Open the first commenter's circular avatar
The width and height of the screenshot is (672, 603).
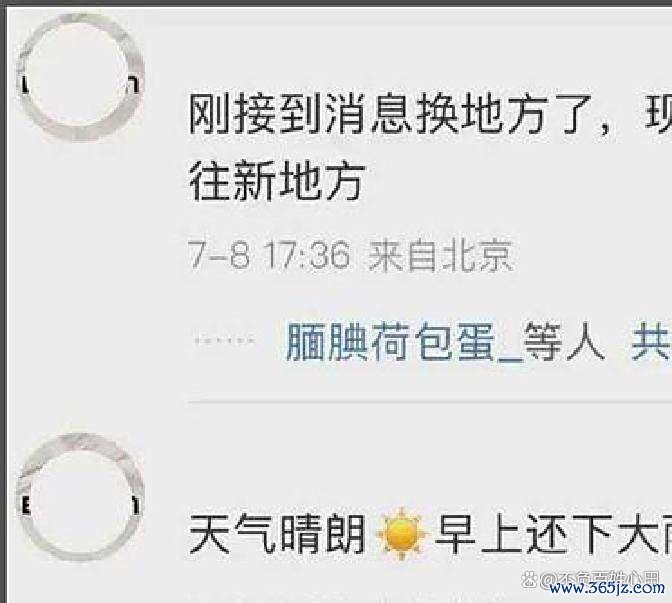80,78
